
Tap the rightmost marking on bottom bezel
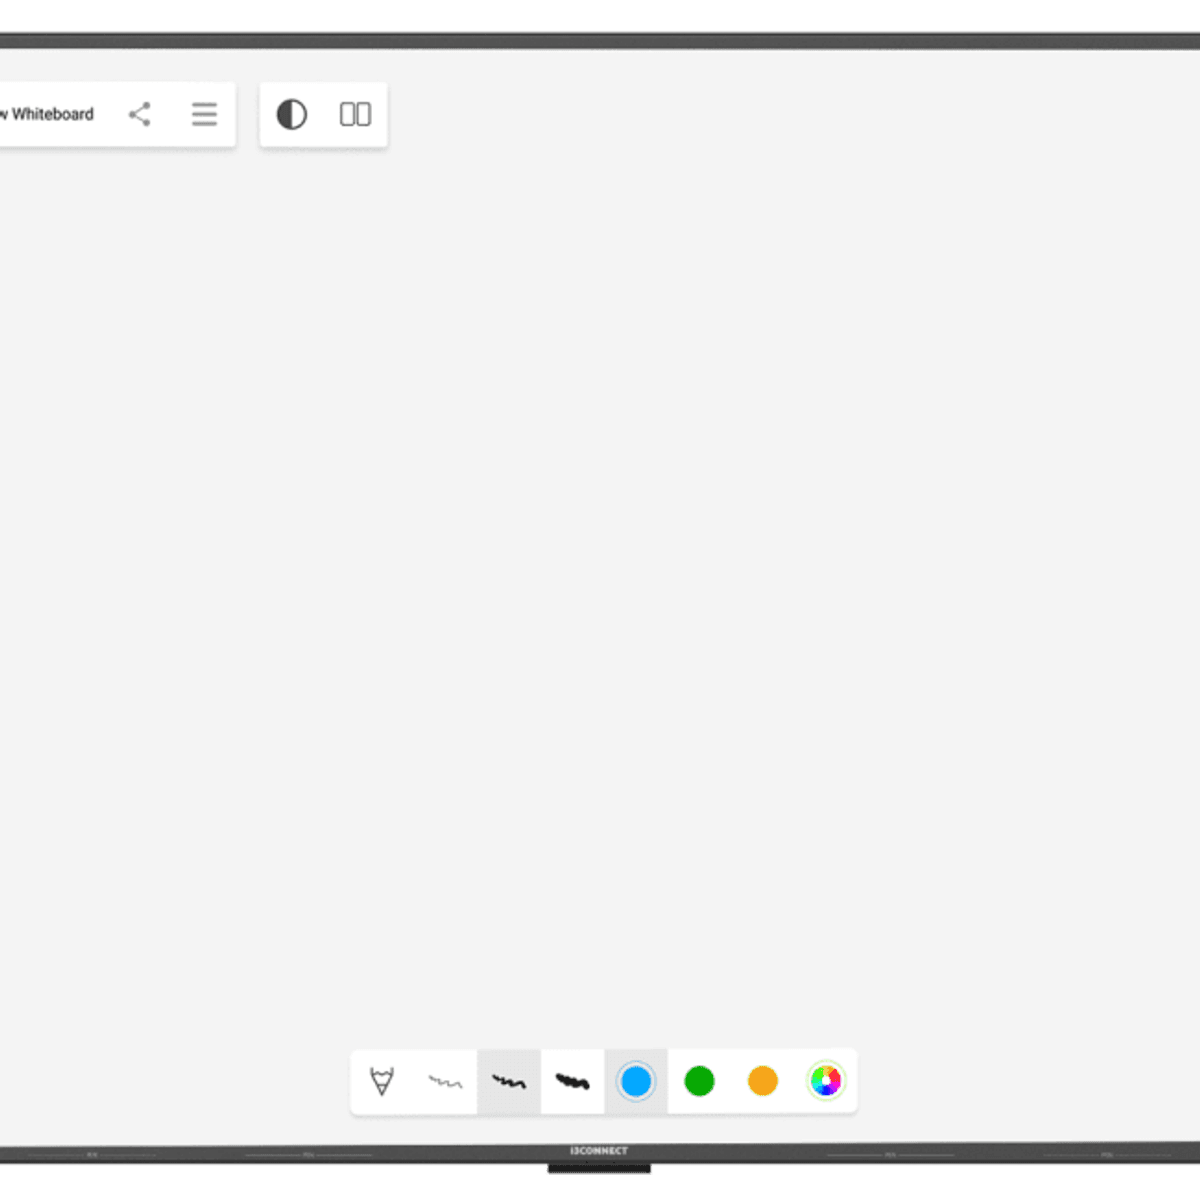tap(1107, 1155)
